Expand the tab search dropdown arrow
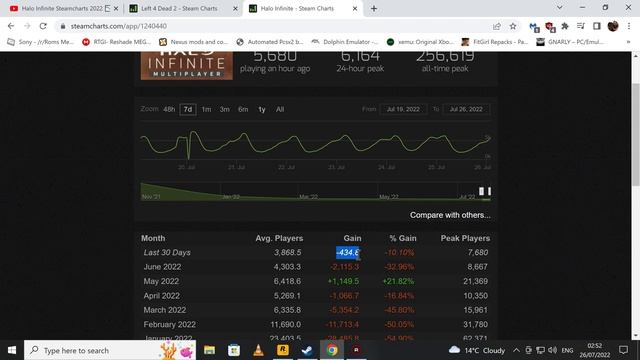 point(560,8)
